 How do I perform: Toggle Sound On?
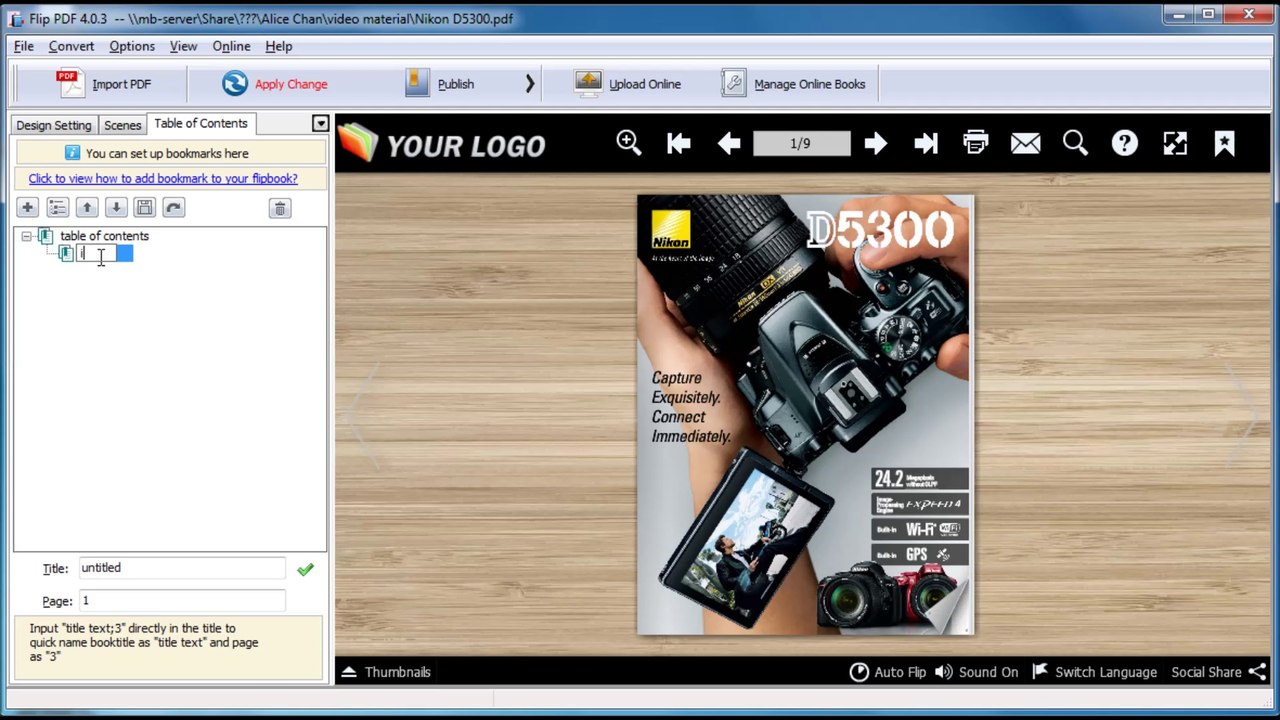[x=976, y=672]
